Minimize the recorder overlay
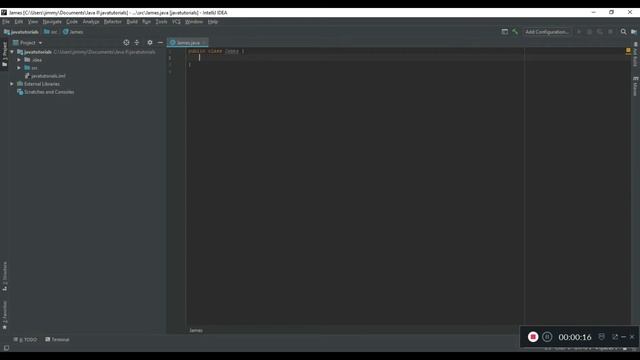This screenshot has height=360, width=640. pyautogui.click(x=623, y=337)
